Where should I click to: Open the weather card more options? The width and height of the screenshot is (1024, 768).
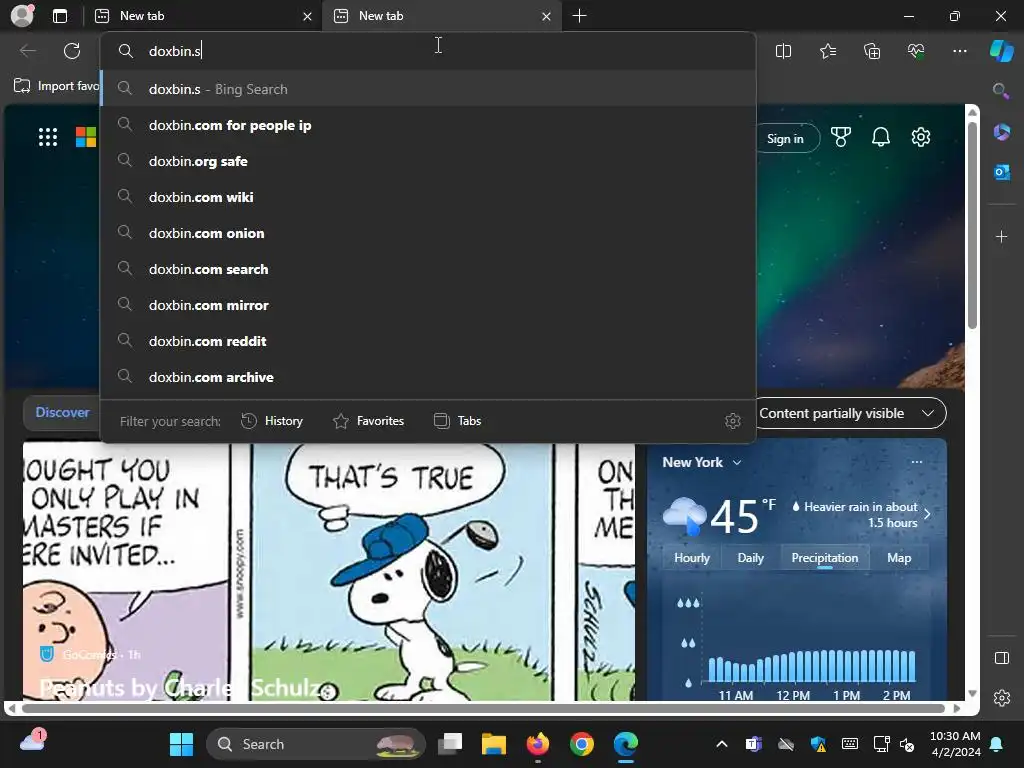pyautogui.click(x=917, y=462)
